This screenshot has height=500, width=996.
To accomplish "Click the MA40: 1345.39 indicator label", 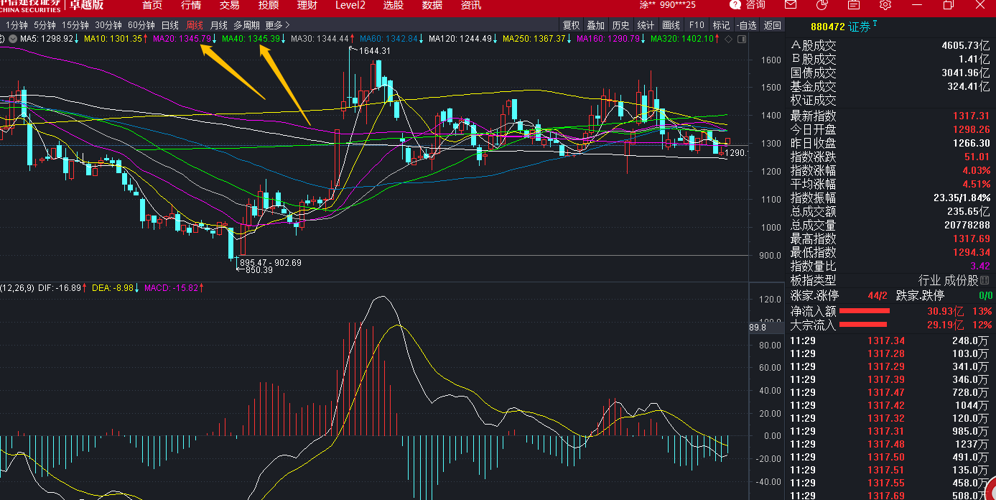I will (253, 39).
